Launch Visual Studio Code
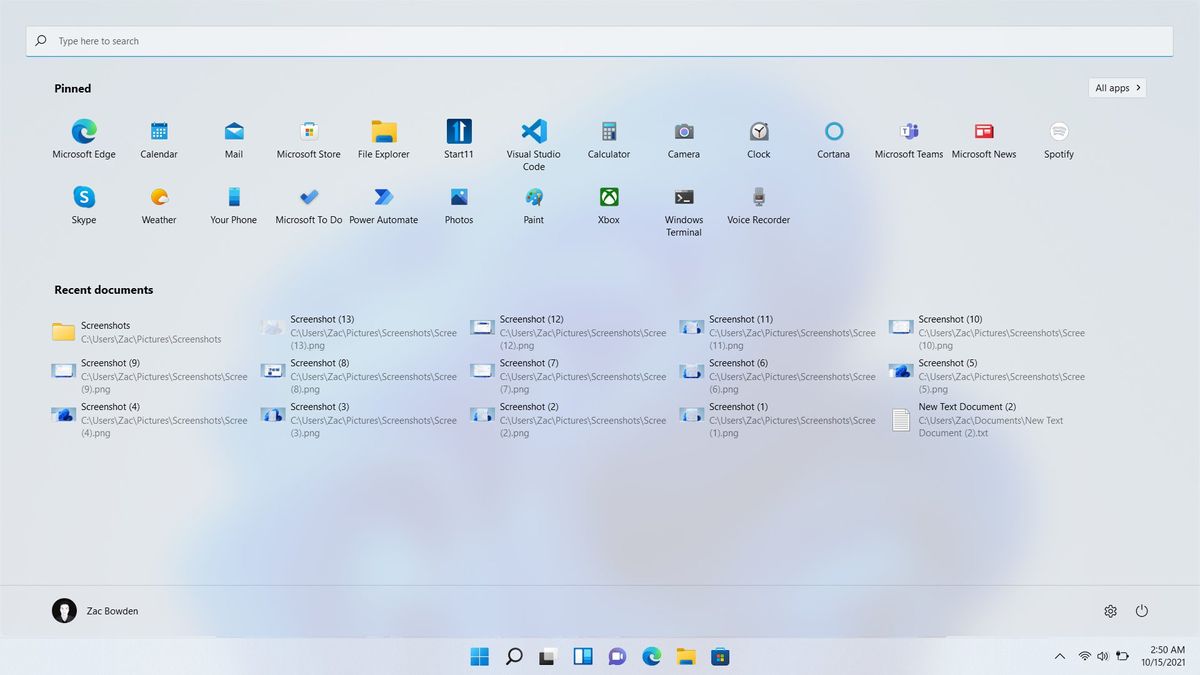 (533, 133)
